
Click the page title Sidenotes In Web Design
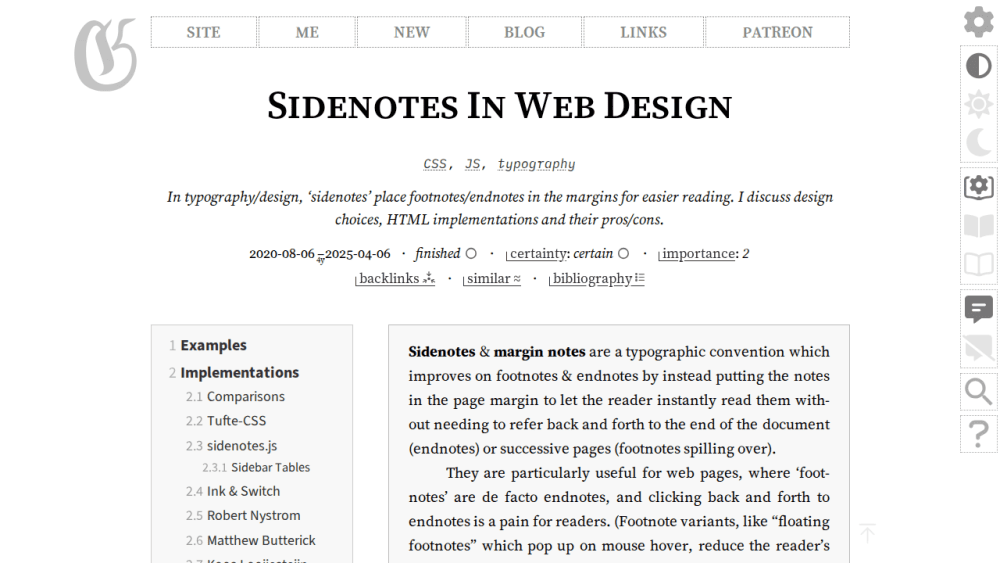tap(499, 106)
